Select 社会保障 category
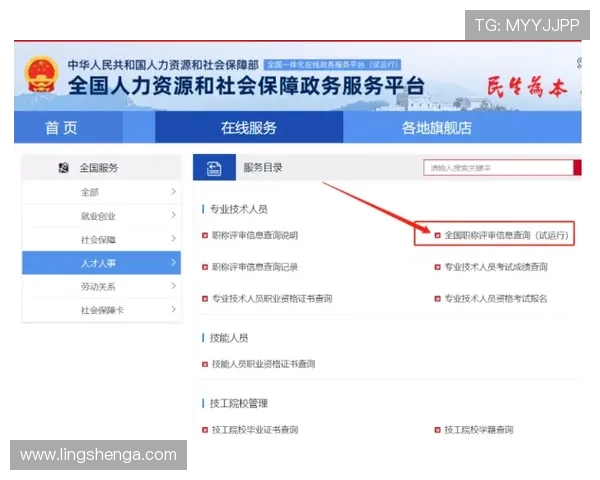The image size is (600, 480). point(101,240)
